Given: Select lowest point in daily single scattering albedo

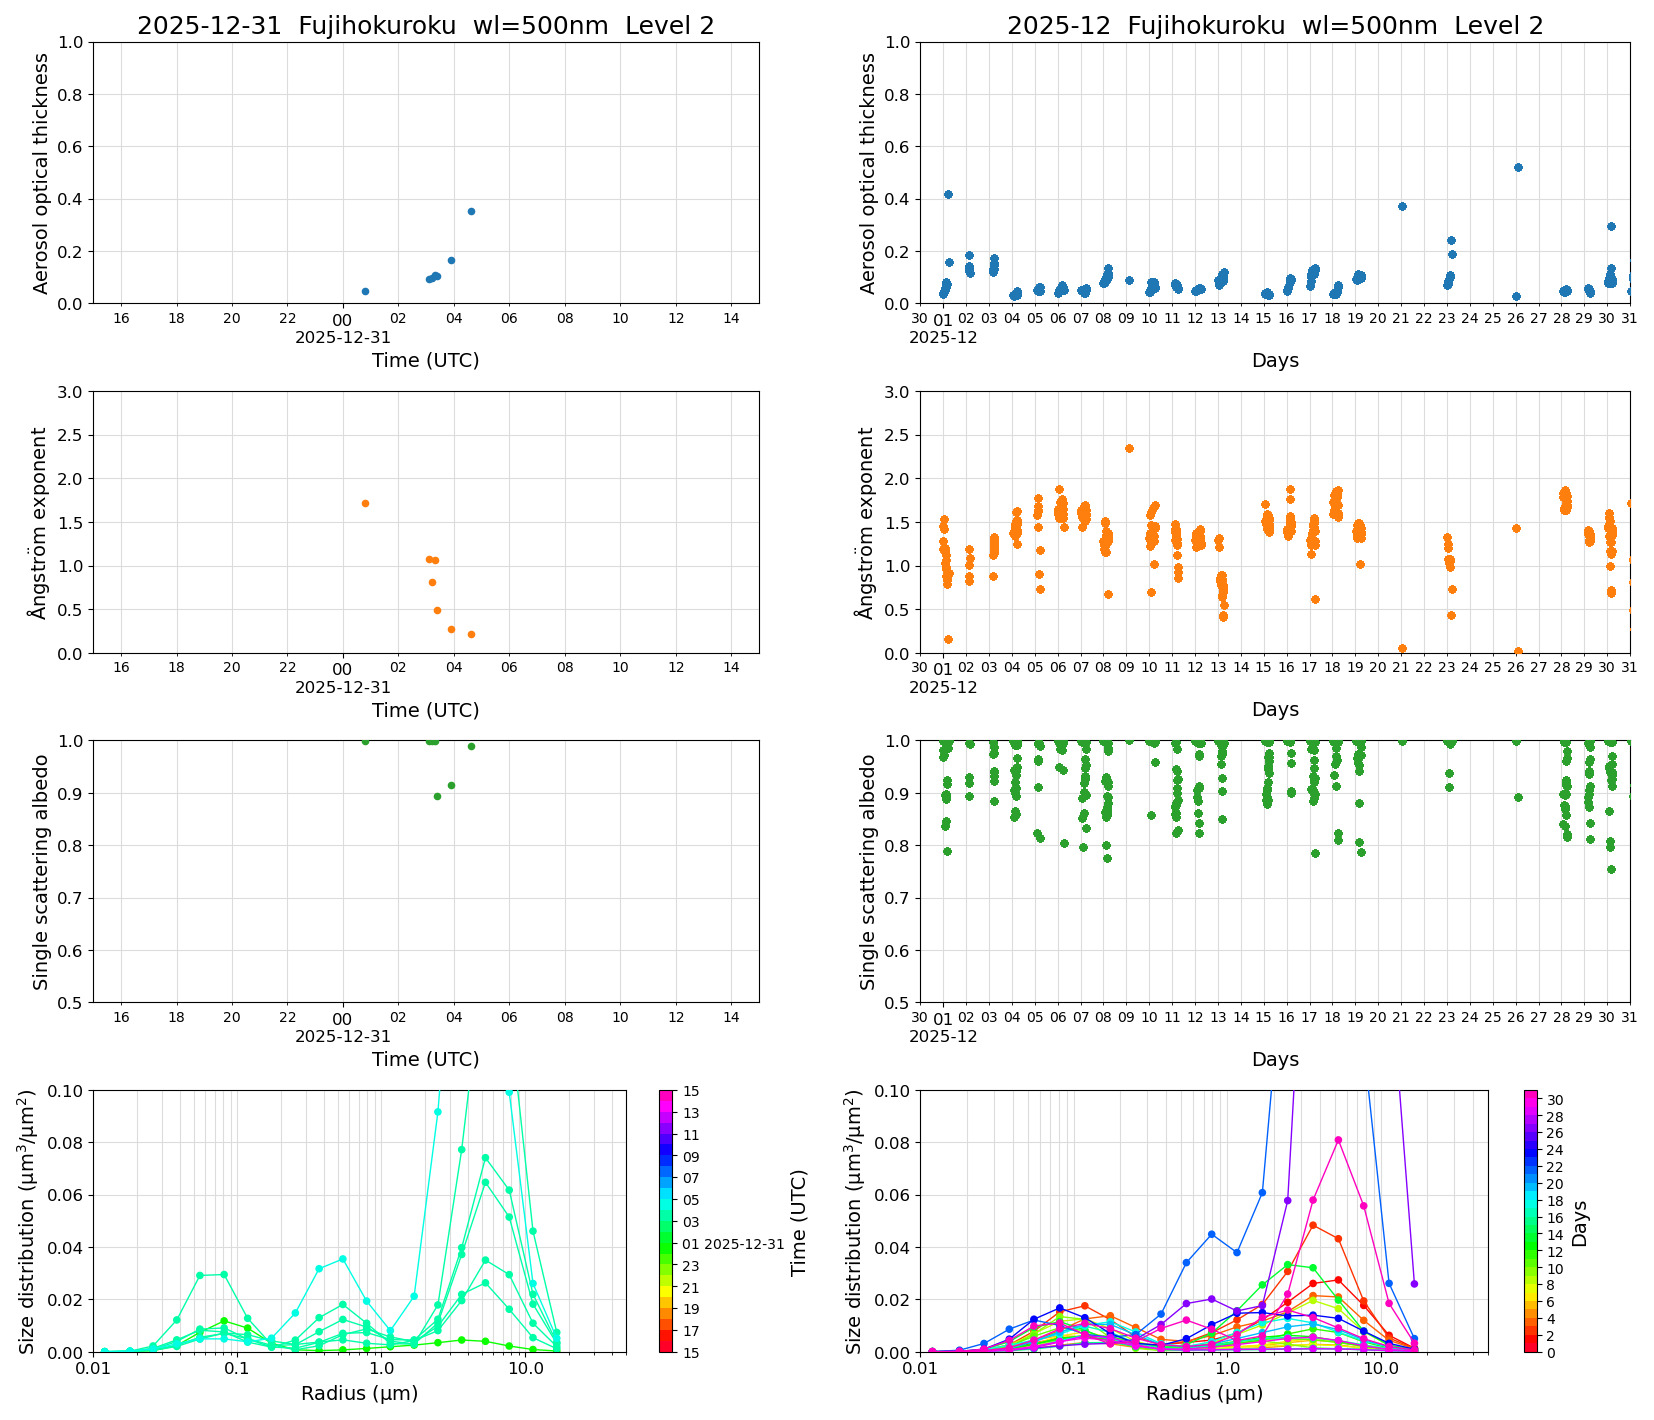Looking at the screenshot, I should [437, 796].
